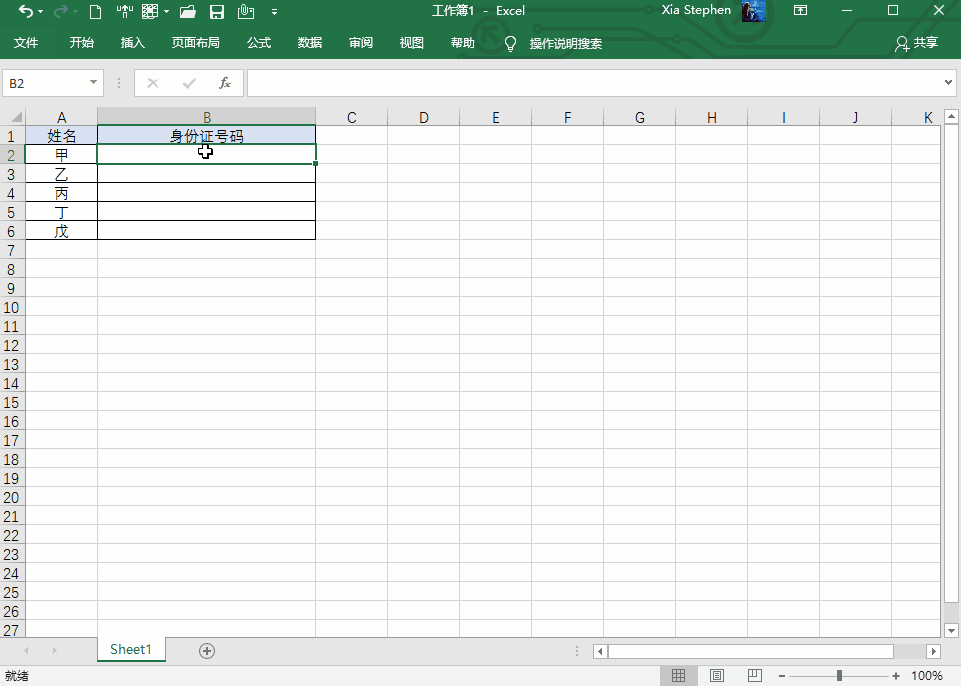Switch to the 开始 ribbon tab
961x686 pixels.
pyautogui.click(x=82, y=42)
